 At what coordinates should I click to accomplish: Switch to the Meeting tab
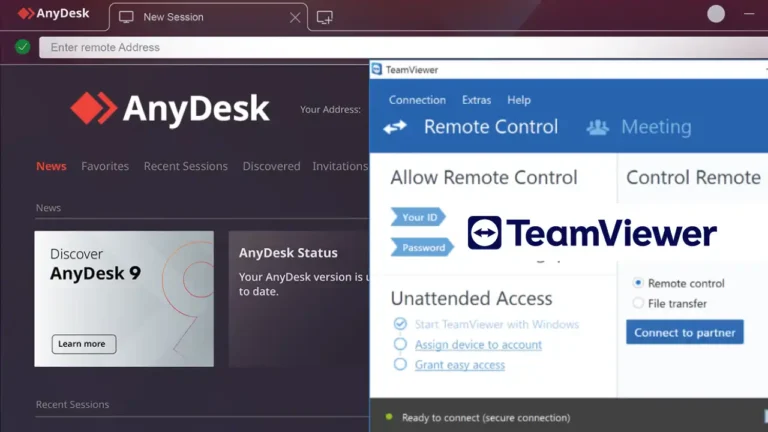pyautogui.click(x=656, y=127)
